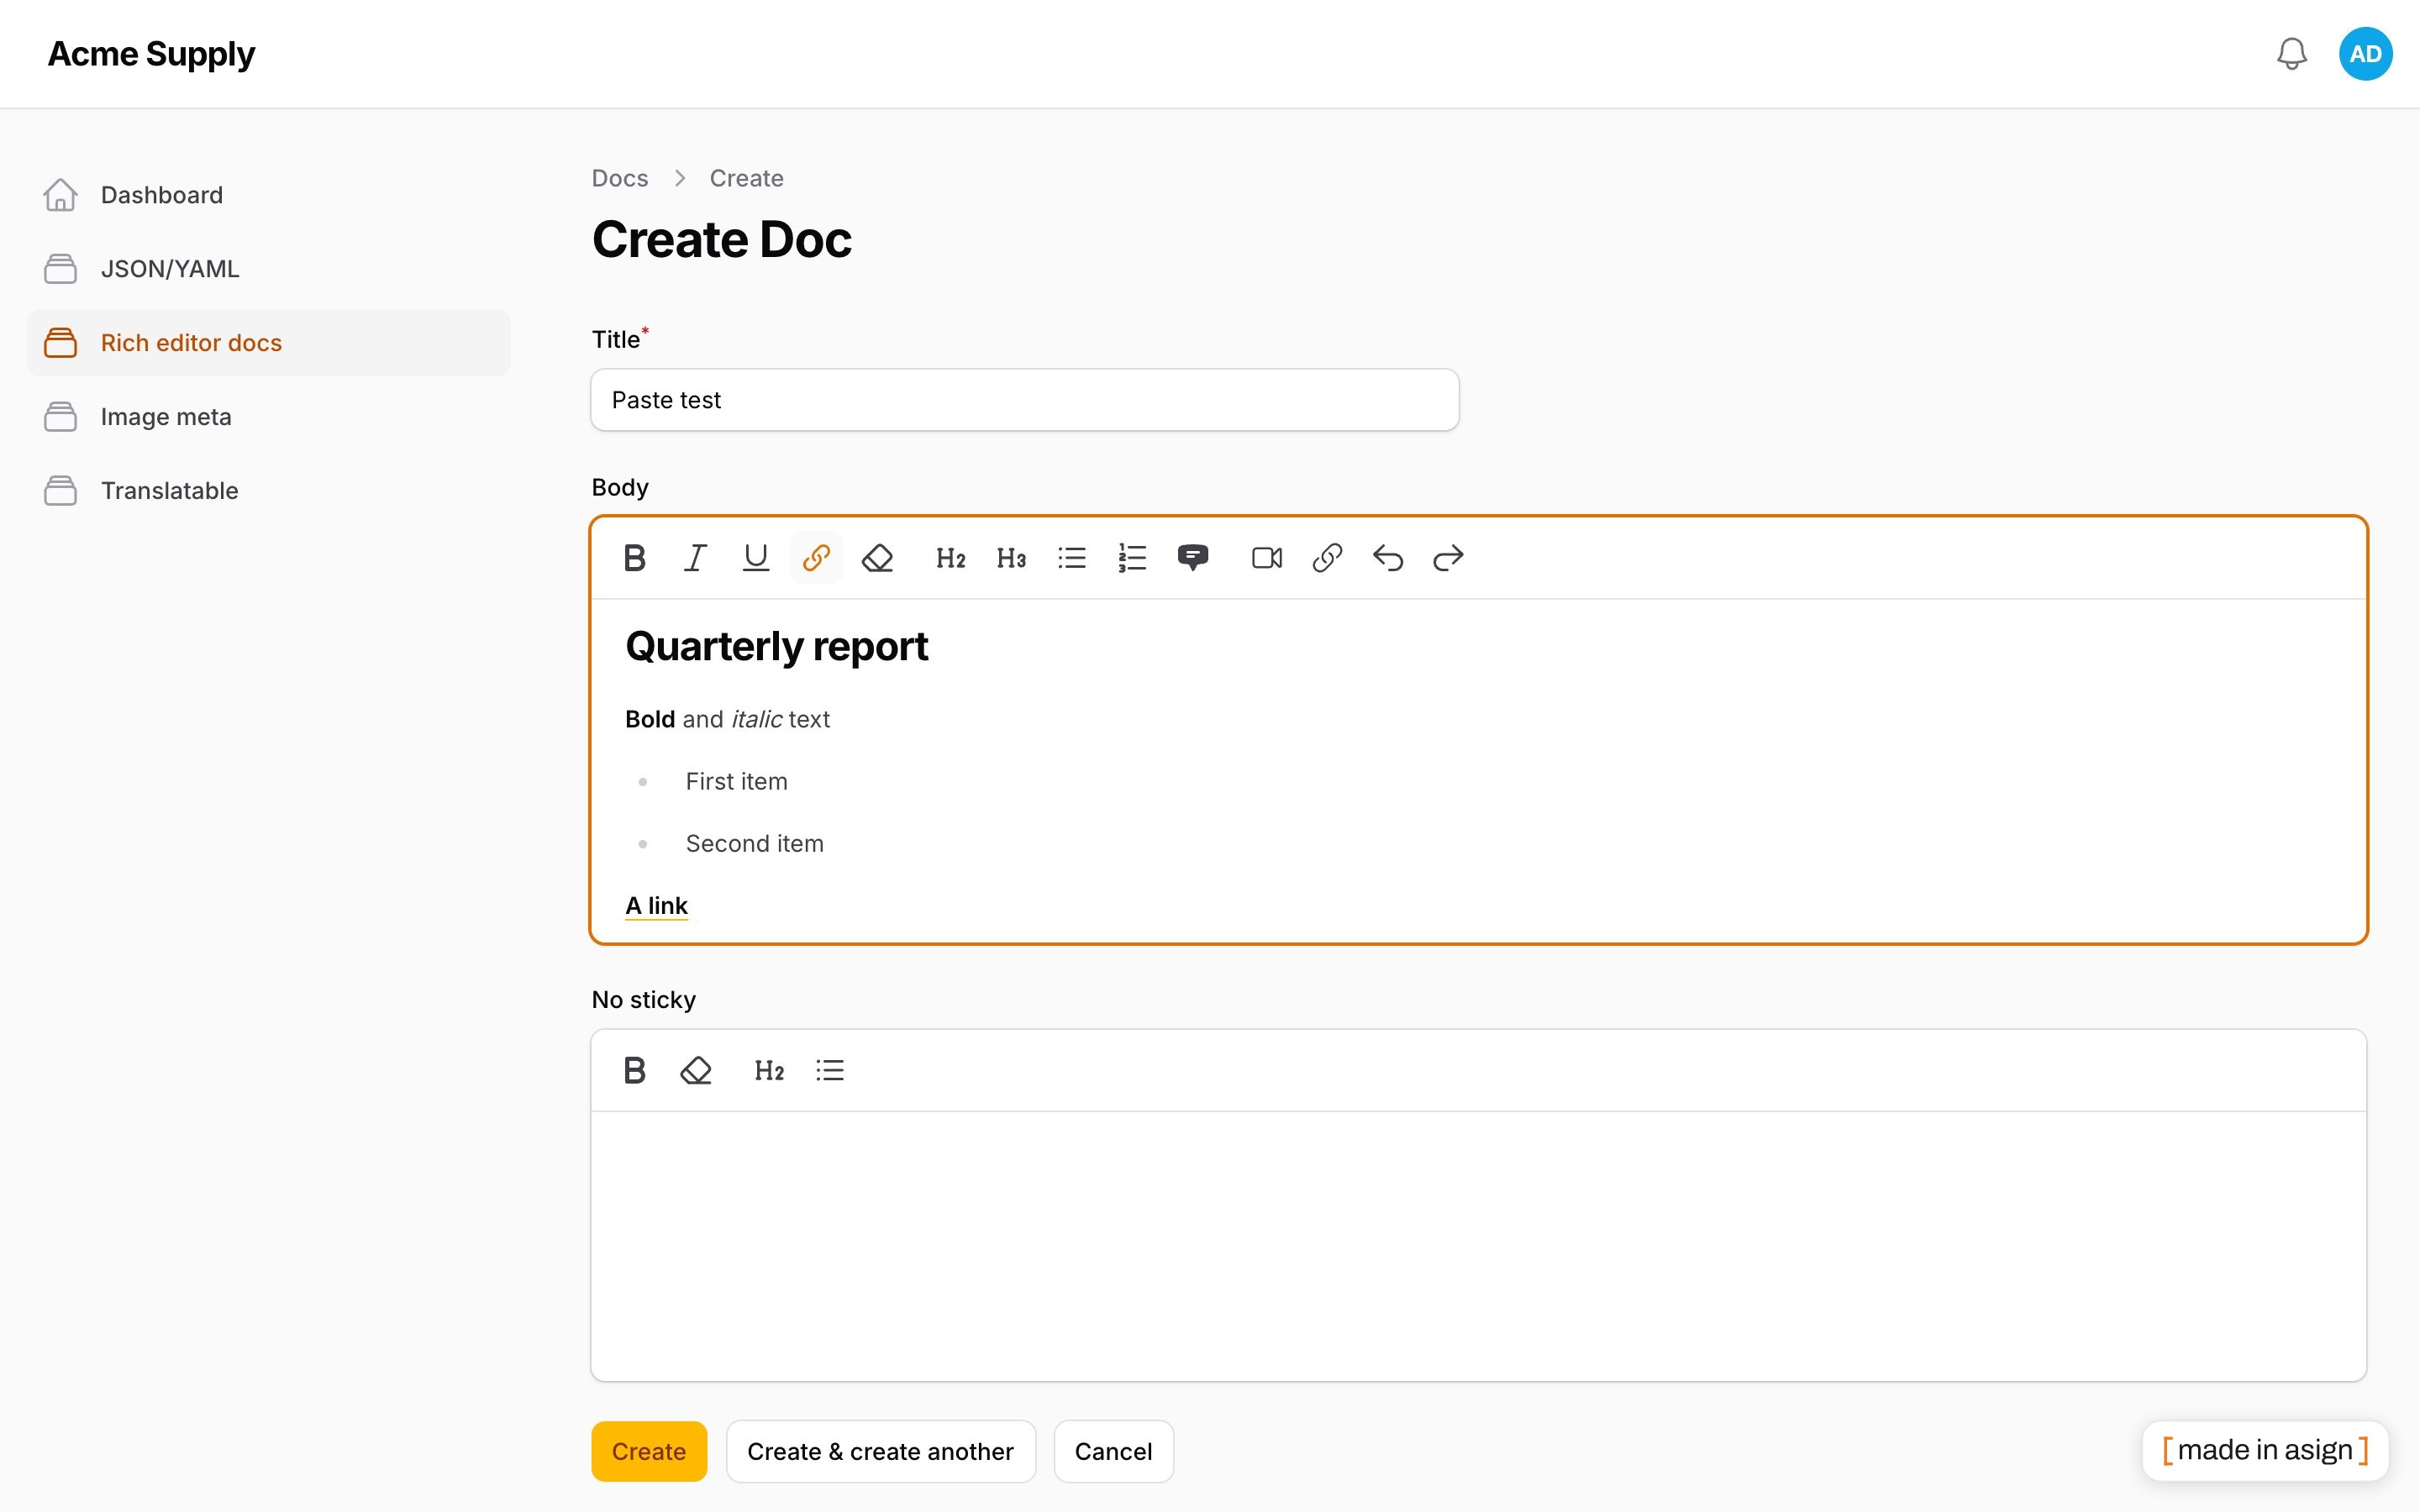Focus the Title input field
Image resolution: width=2420 pixels, height=1512 pixels.
[x=1025, y=400]
